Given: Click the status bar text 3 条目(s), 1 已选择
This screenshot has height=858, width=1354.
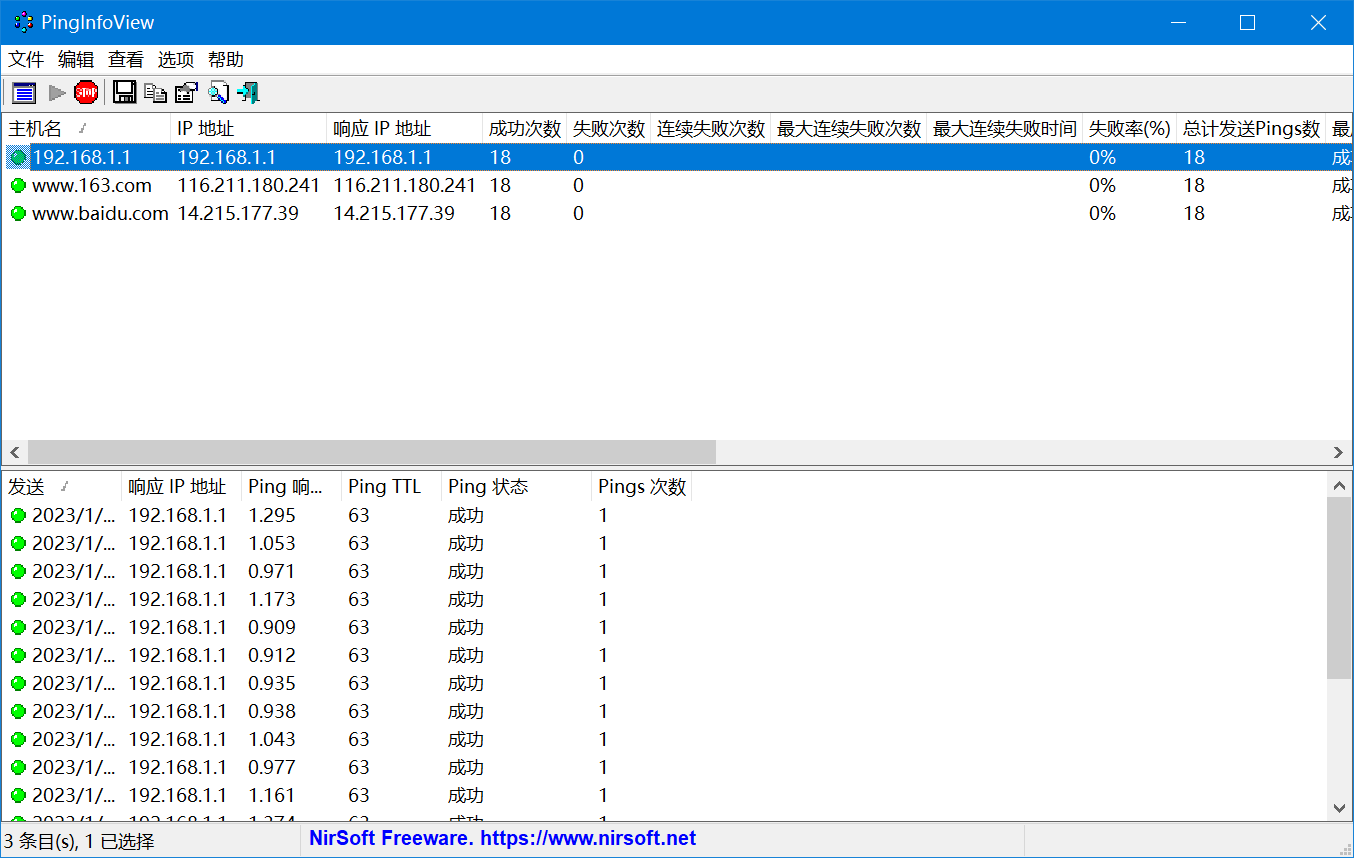Looking at the screenshot, I should 80,841.
